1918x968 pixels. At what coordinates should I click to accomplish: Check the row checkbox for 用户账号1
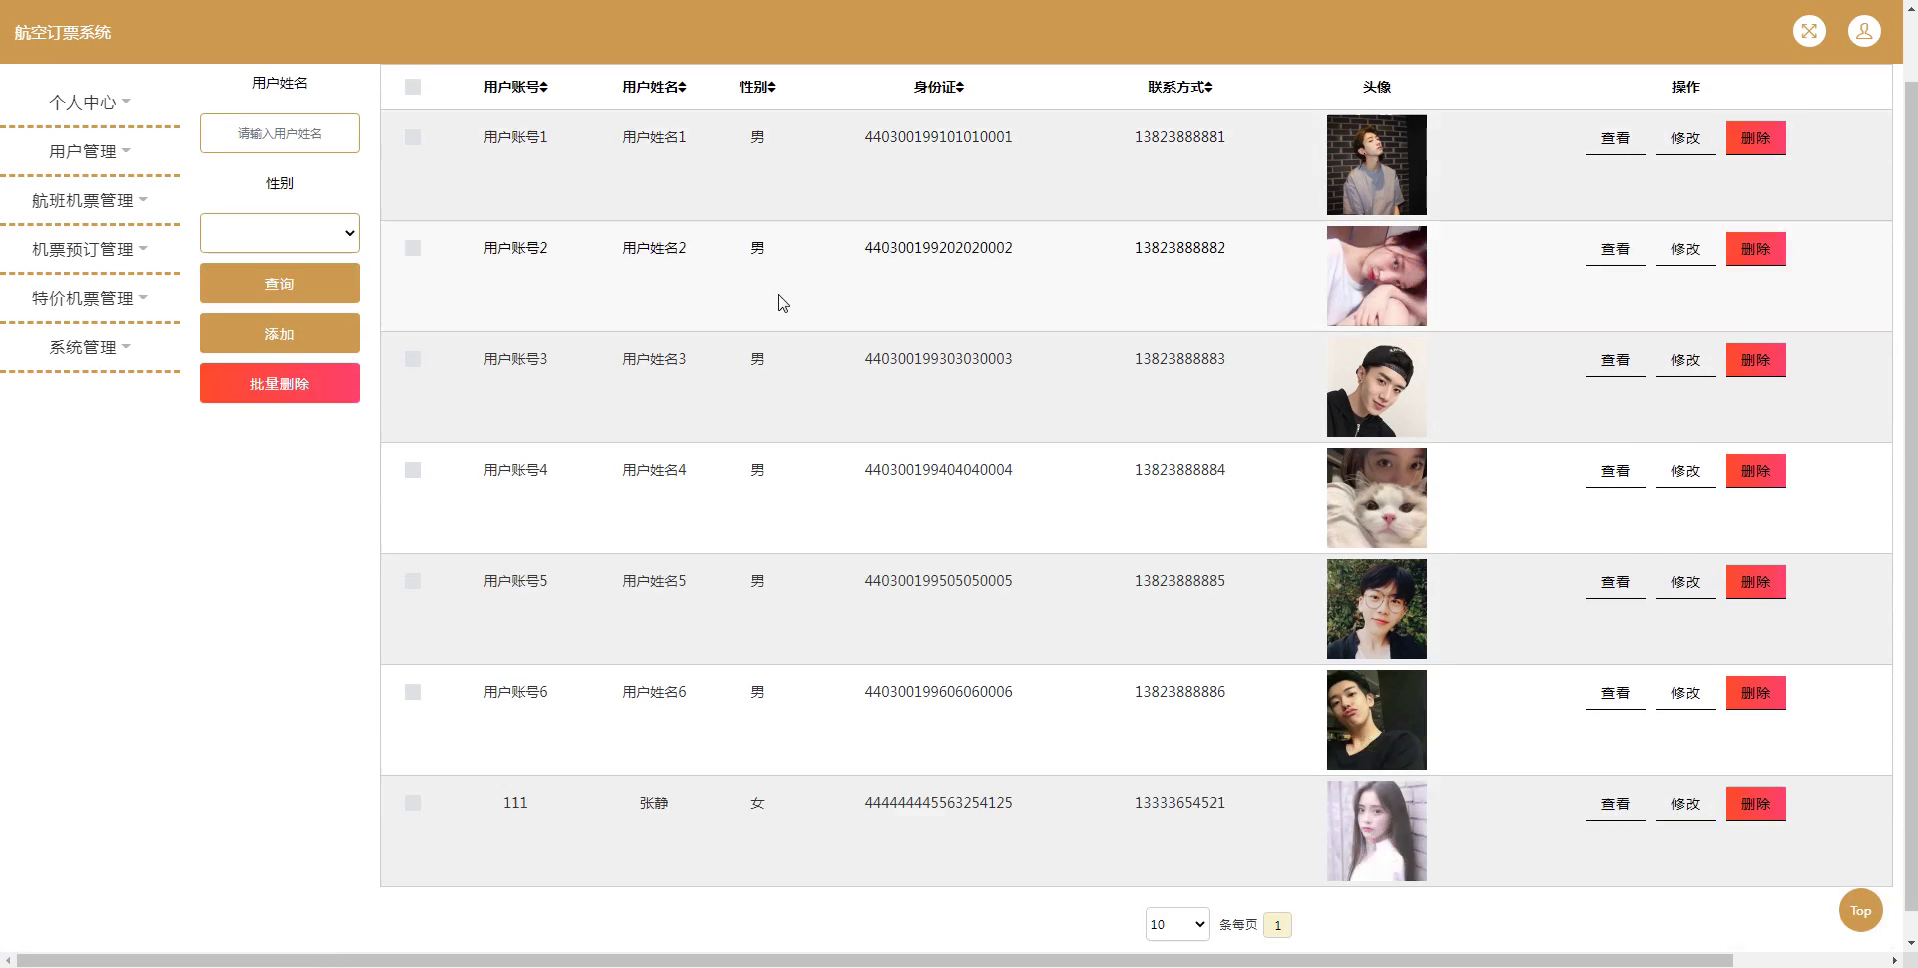point(413,137)
